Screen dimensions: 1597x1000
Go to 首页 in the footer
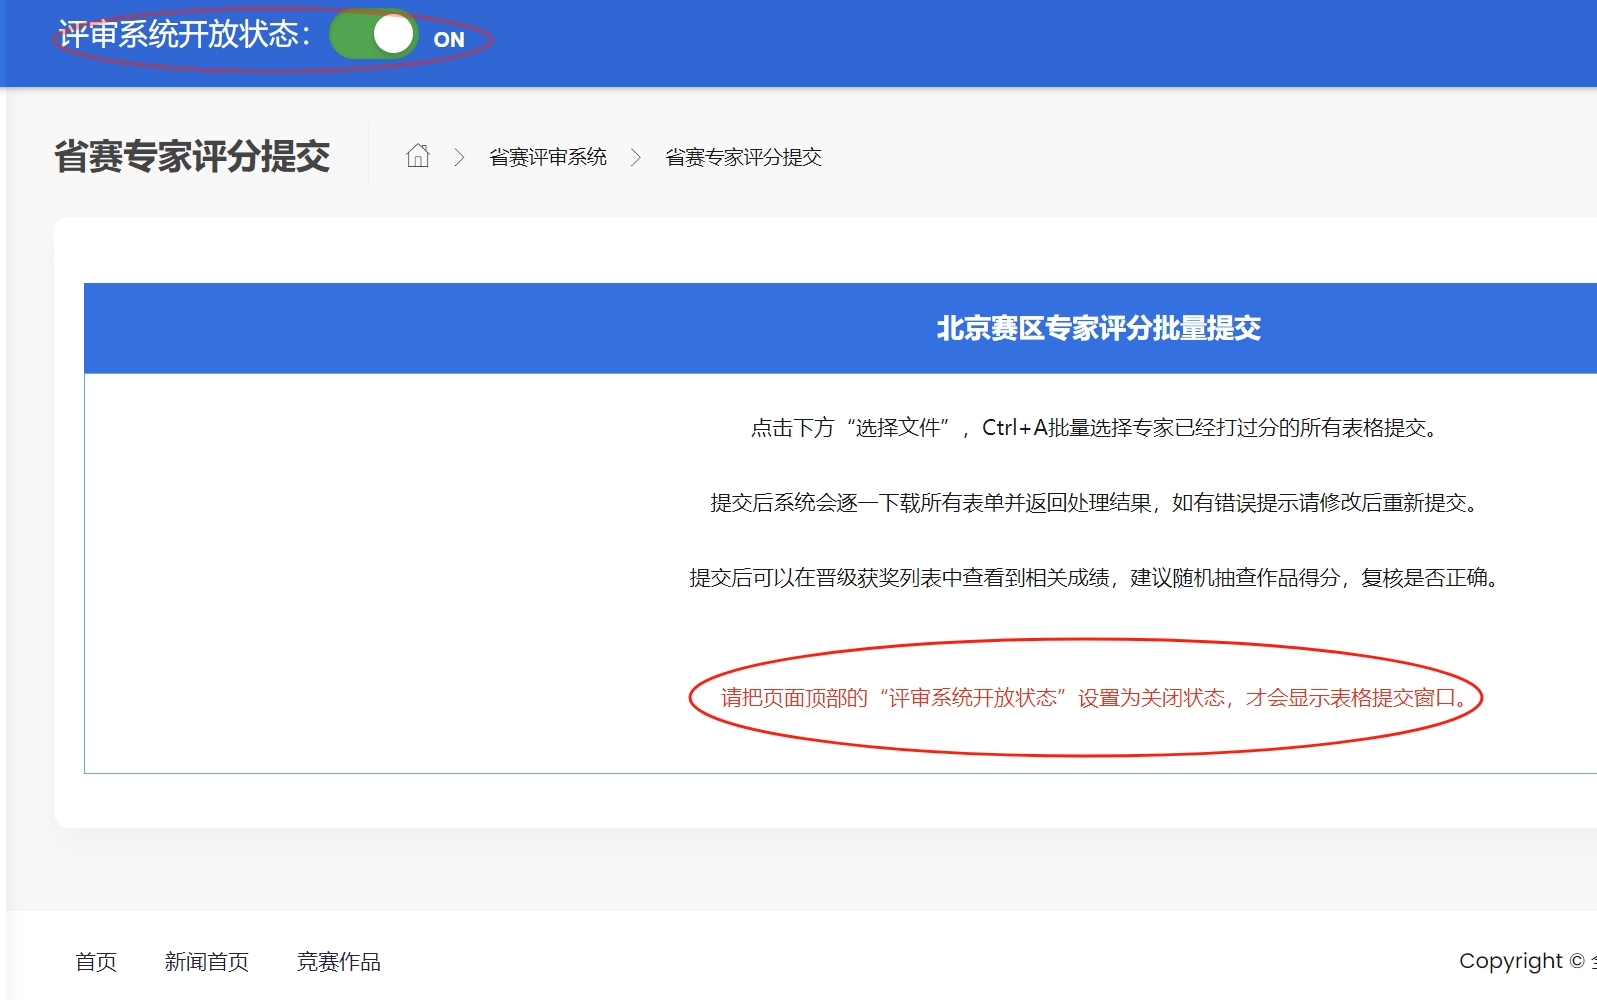pos(96,962)
